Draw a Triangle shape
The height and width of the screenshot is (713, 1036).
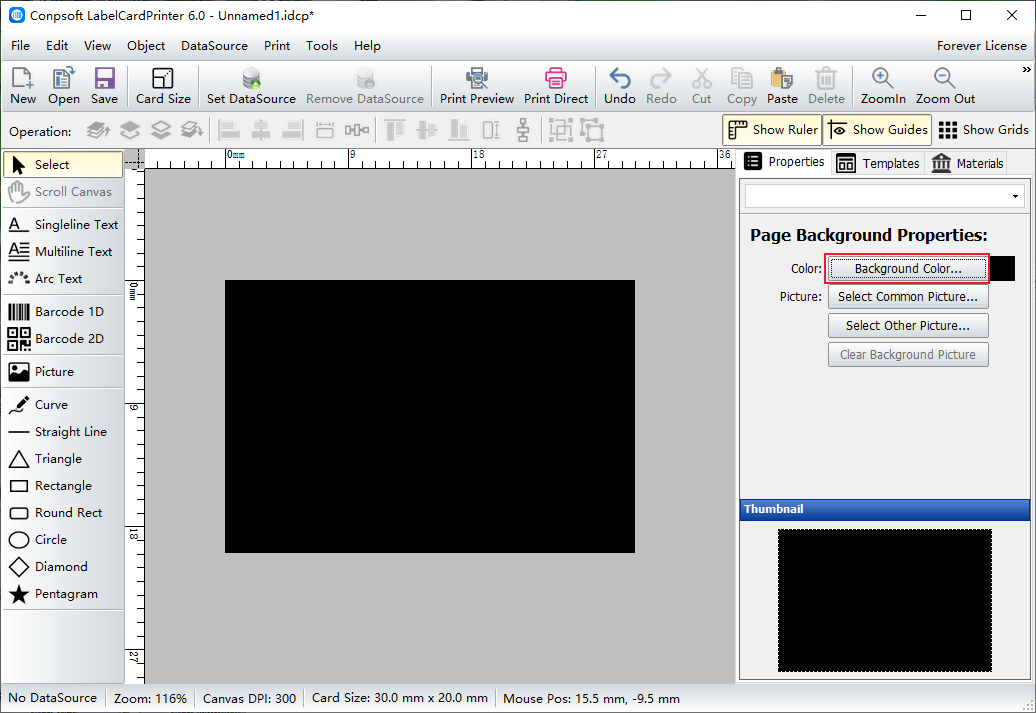(63, 459)
